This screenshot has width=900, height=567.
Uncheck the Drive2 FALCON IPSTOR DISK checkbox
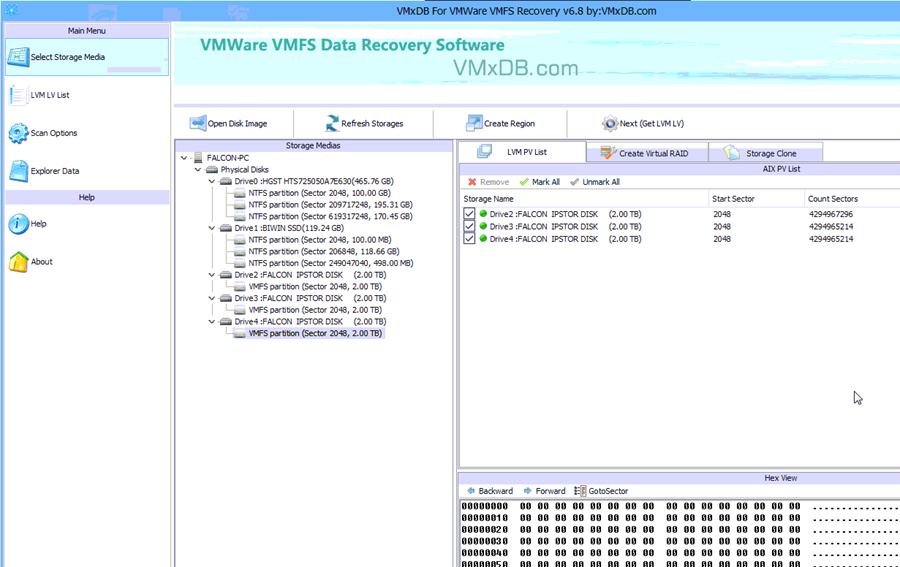(469, 214)
